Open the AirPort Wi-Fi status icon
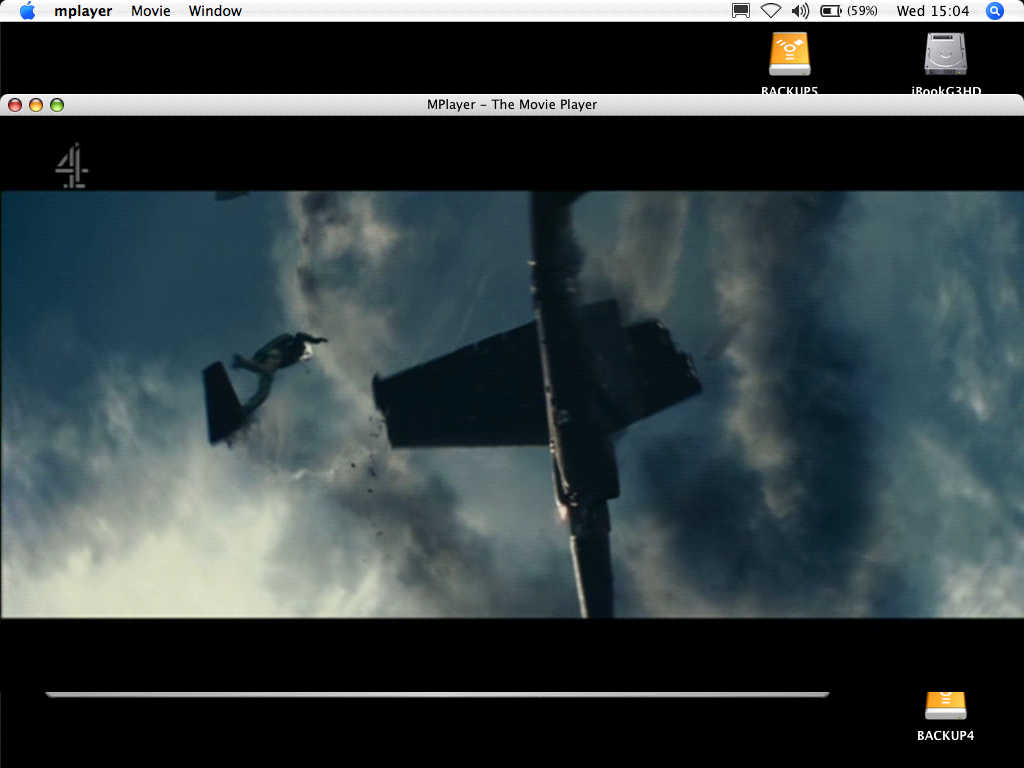 (771, 10)
